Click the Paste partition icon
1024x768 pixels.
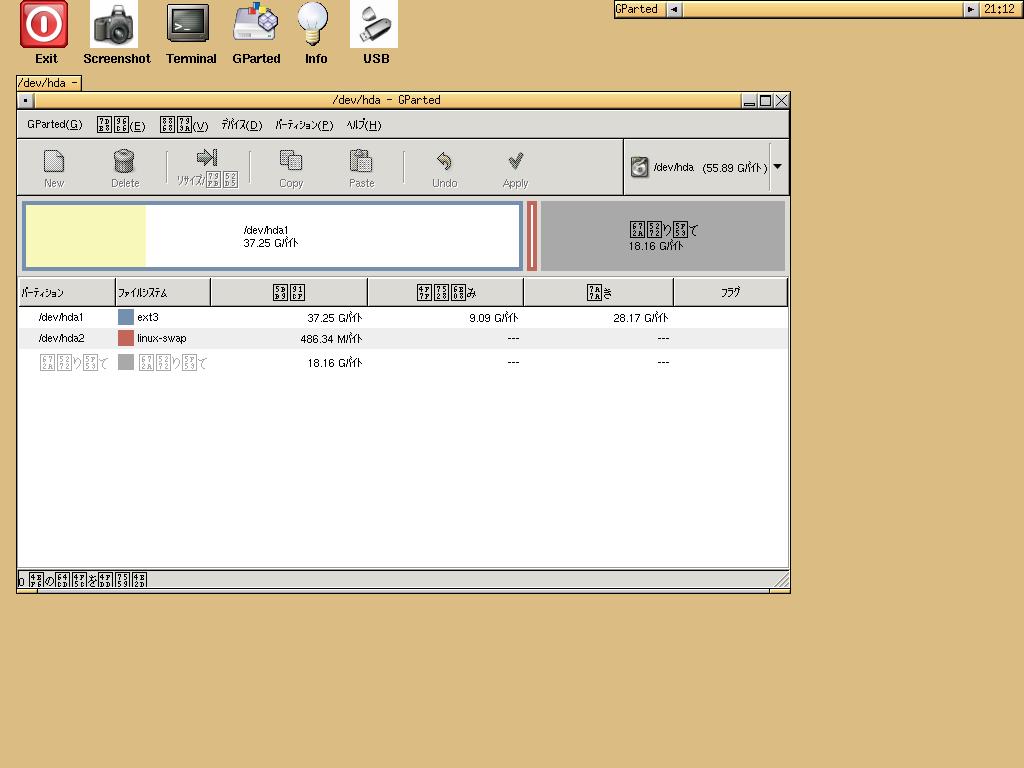tap(361, 161)
